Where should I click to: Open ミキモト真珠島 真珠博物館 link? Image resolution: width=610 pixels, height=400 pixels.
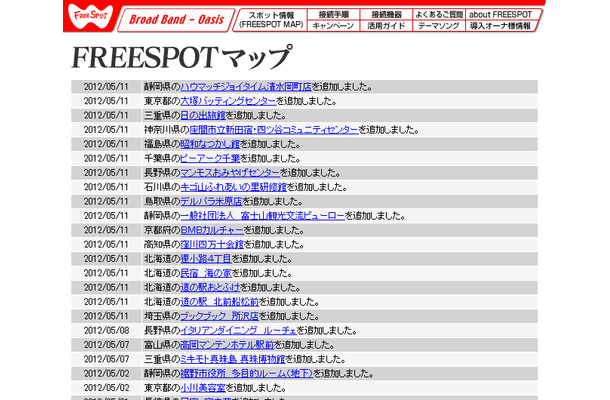(x=233, y=360)
